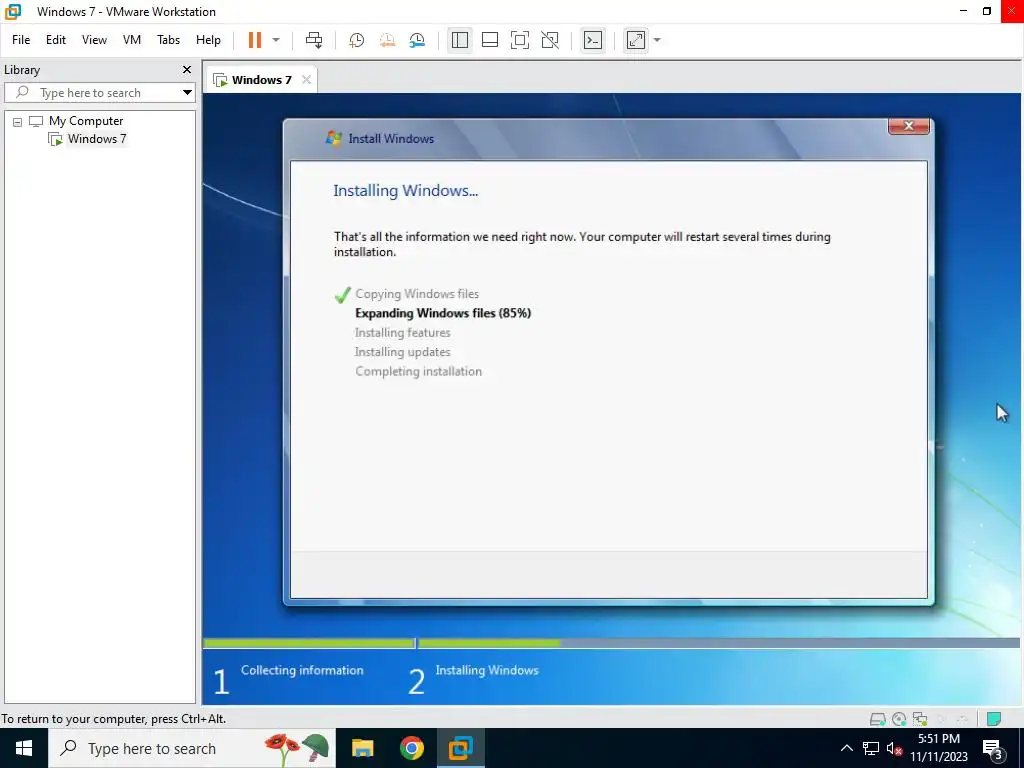Toggle the thumbnail bar view icon
This screenshot has width=1024, height=768.
tap(490, 40)
